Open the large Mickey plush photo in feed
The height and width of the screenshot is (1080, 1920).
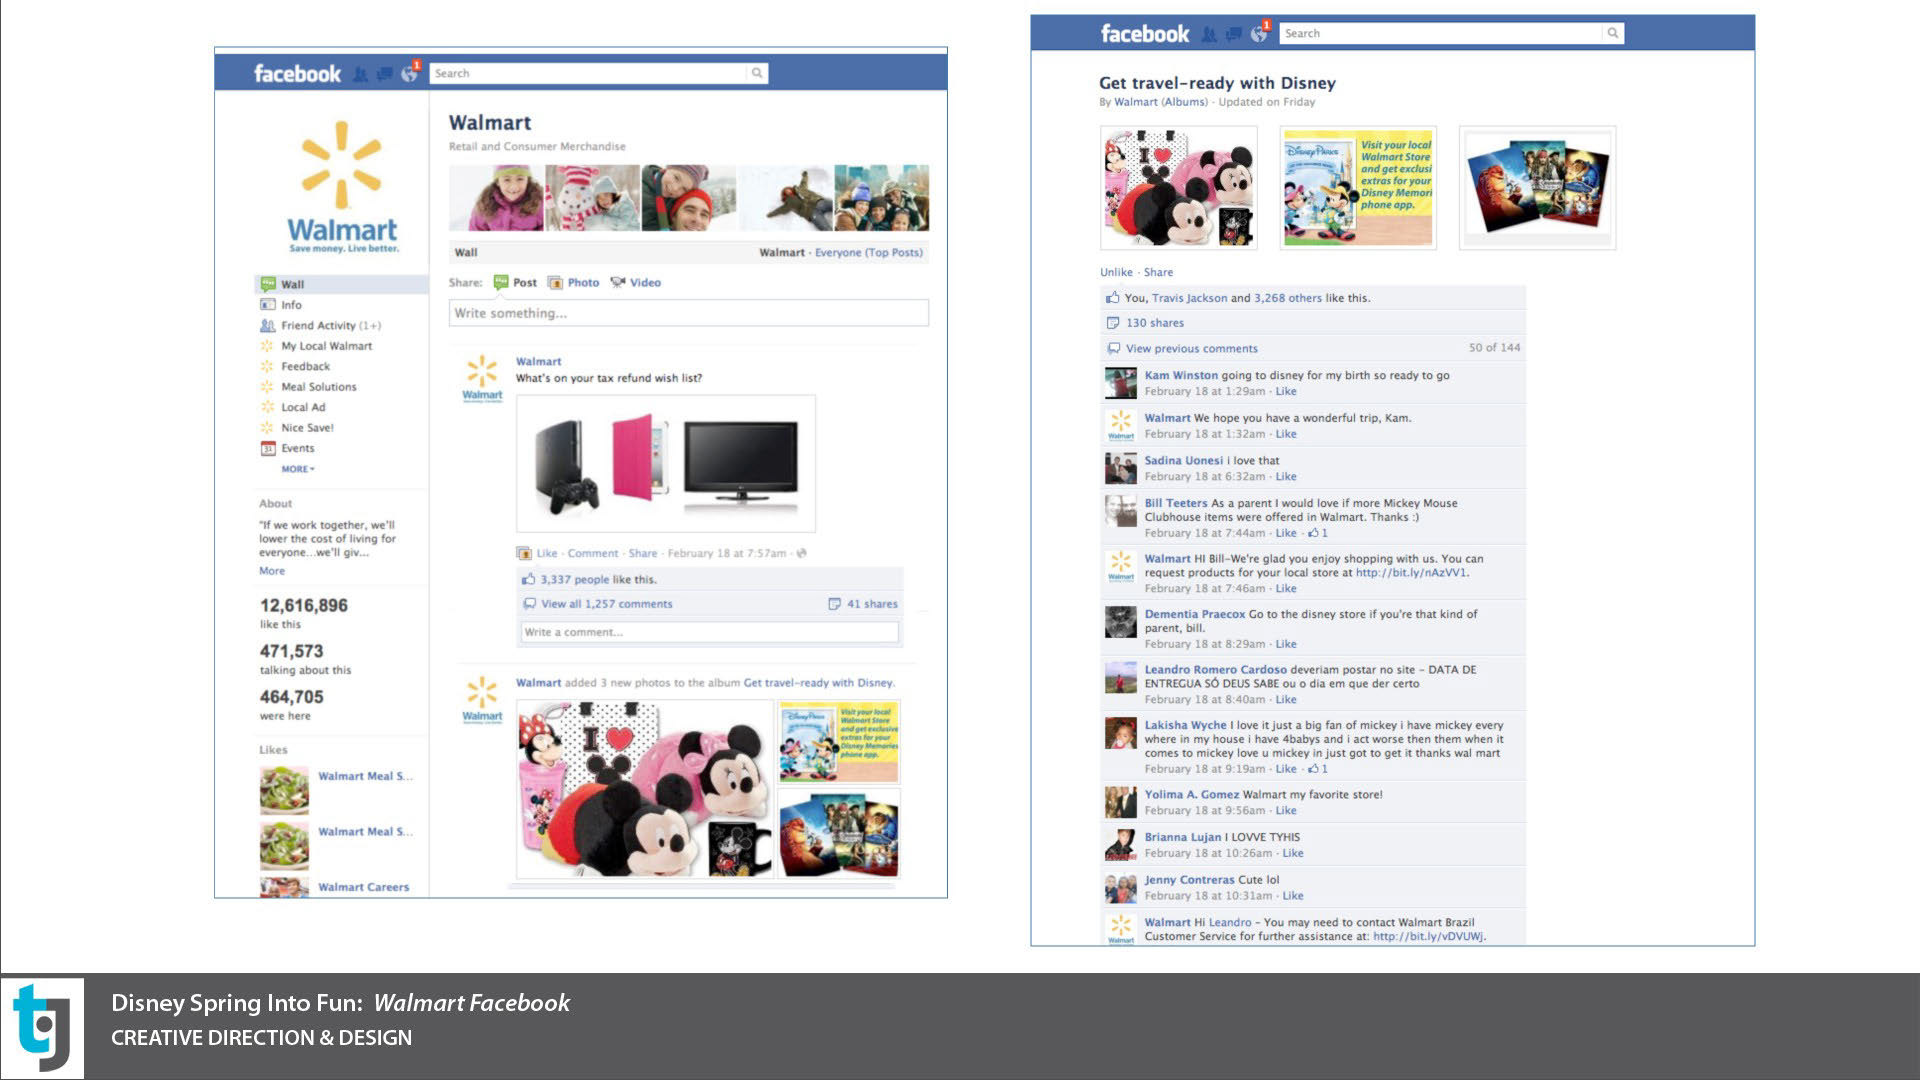645,789
